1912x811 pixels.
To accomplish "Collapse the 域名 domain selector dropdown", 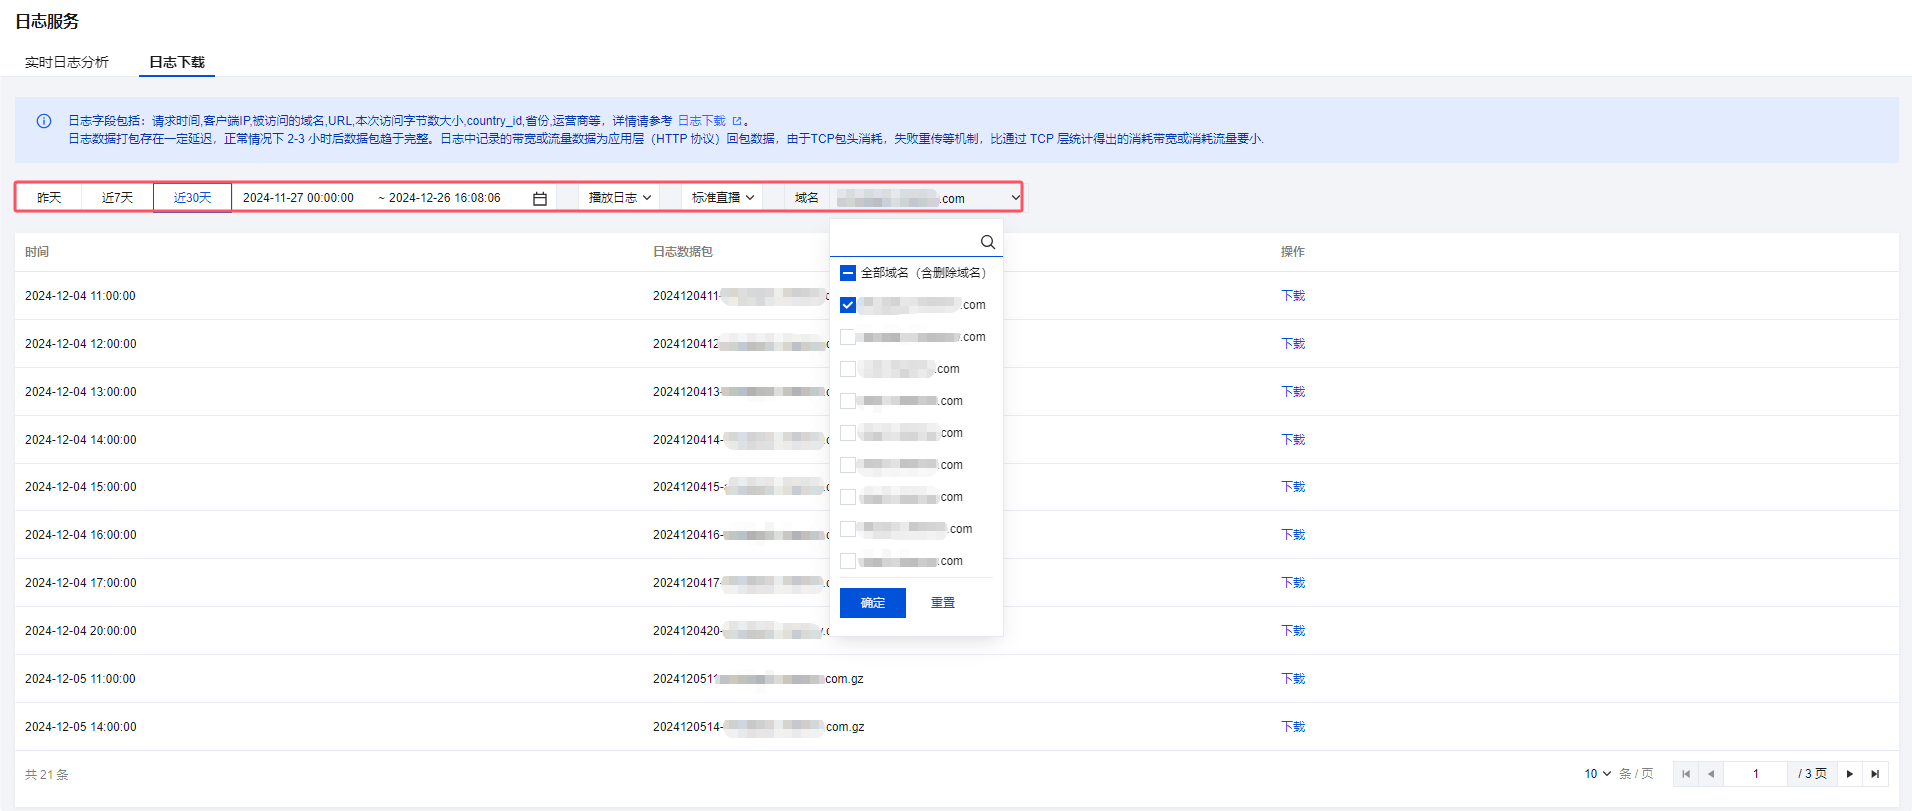I will click(1015, 198).
